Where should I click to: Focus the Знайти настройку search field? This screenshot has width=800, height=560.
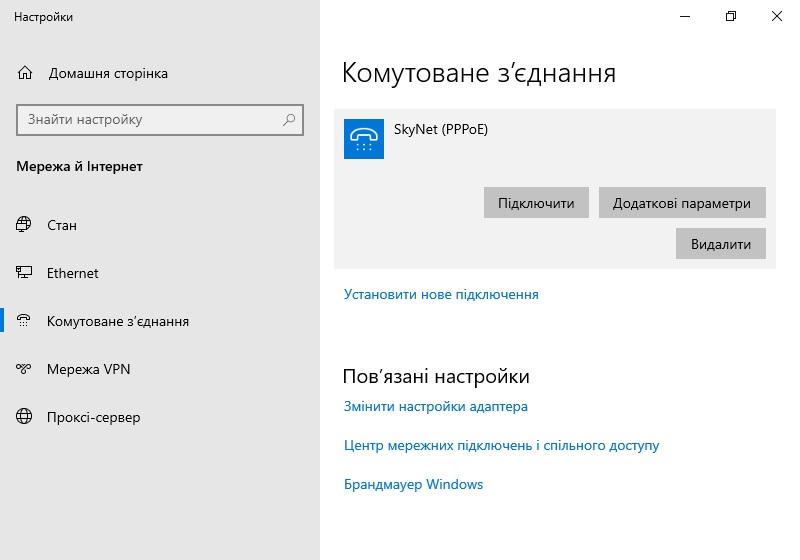tap(160, 120)
